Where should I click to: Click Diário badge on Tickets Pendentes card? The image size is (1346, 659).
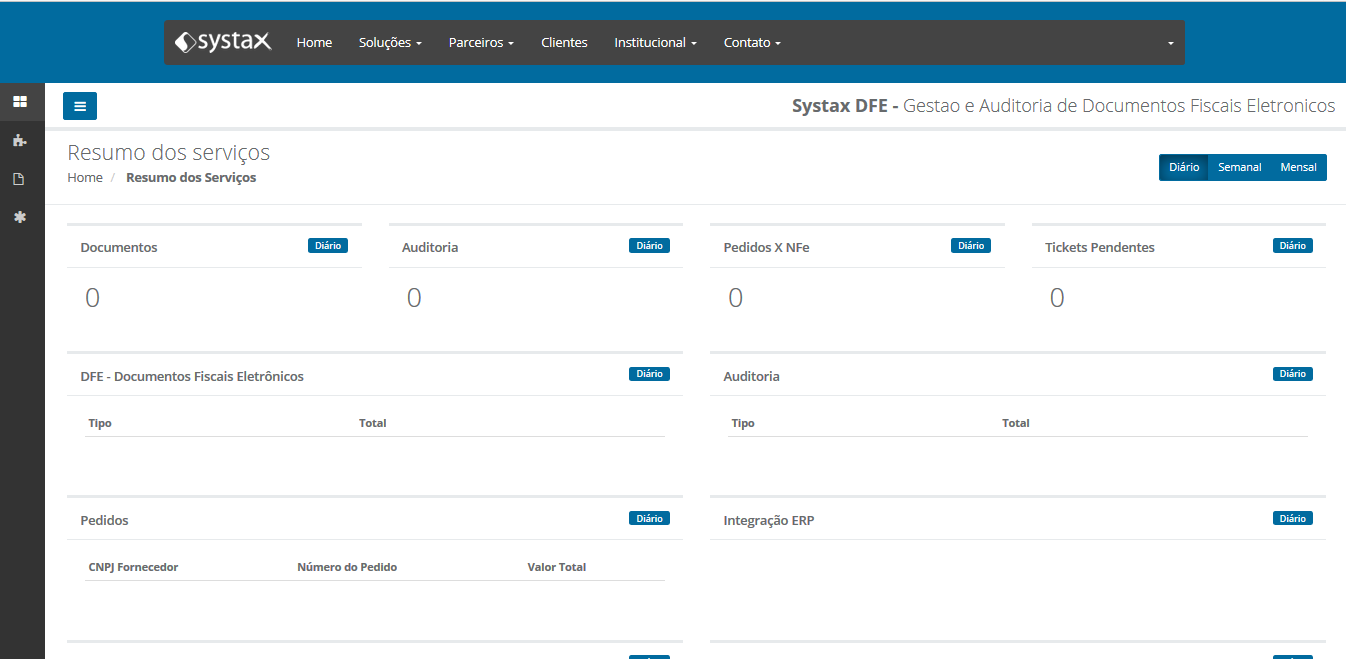pyautogui.click(x=1293, y=246)
